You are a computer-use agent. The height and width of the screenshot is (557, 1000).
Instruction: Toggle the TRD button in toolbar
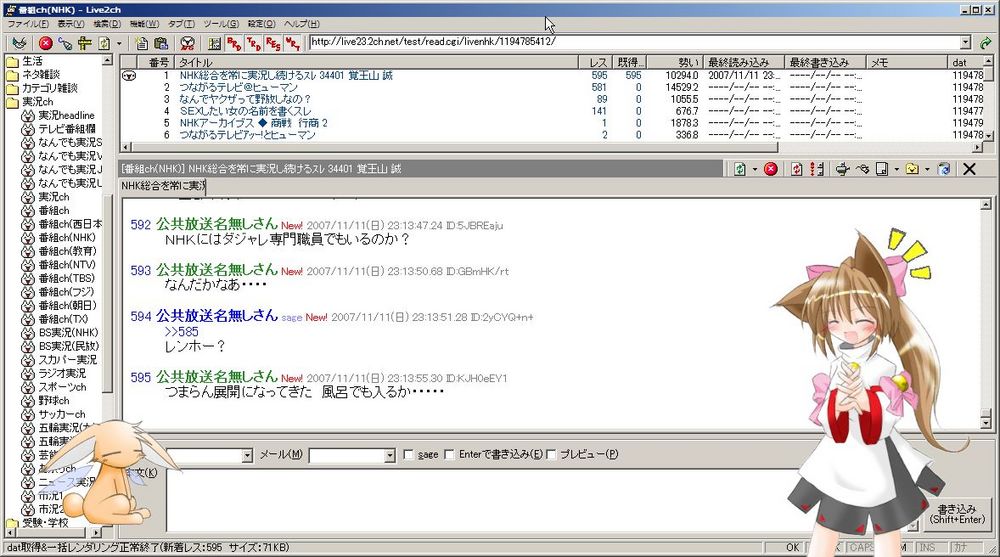(x=254, y=43)
